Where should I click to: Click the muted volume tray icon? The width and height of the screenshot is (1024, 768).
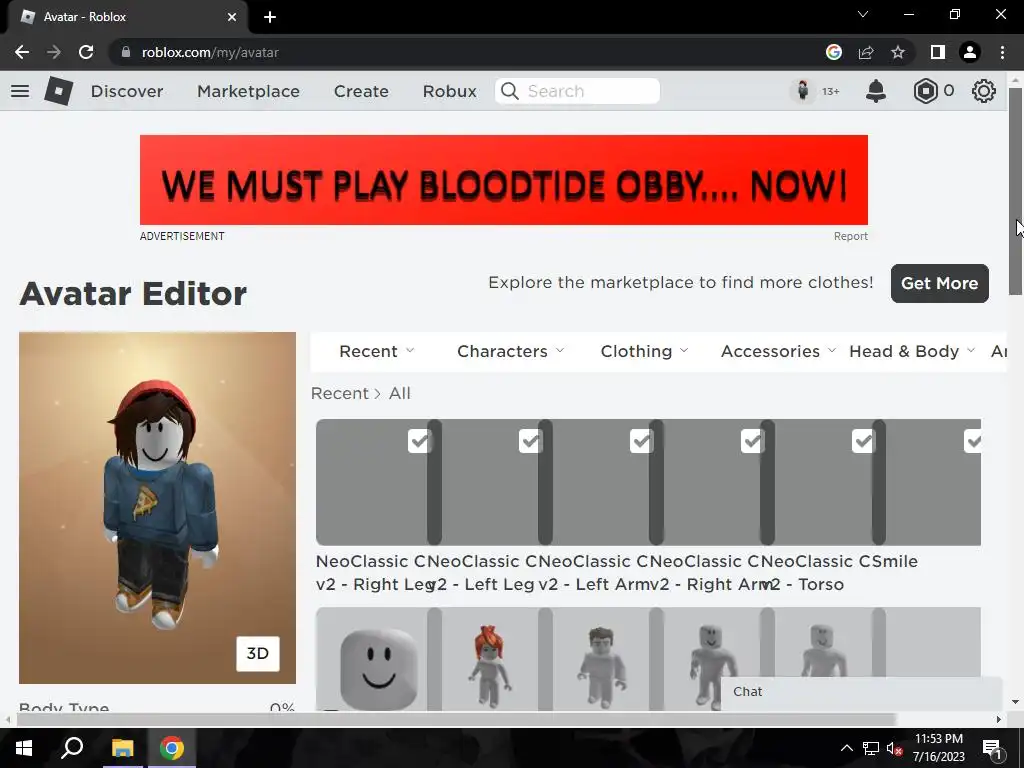(x=895, y=748)
